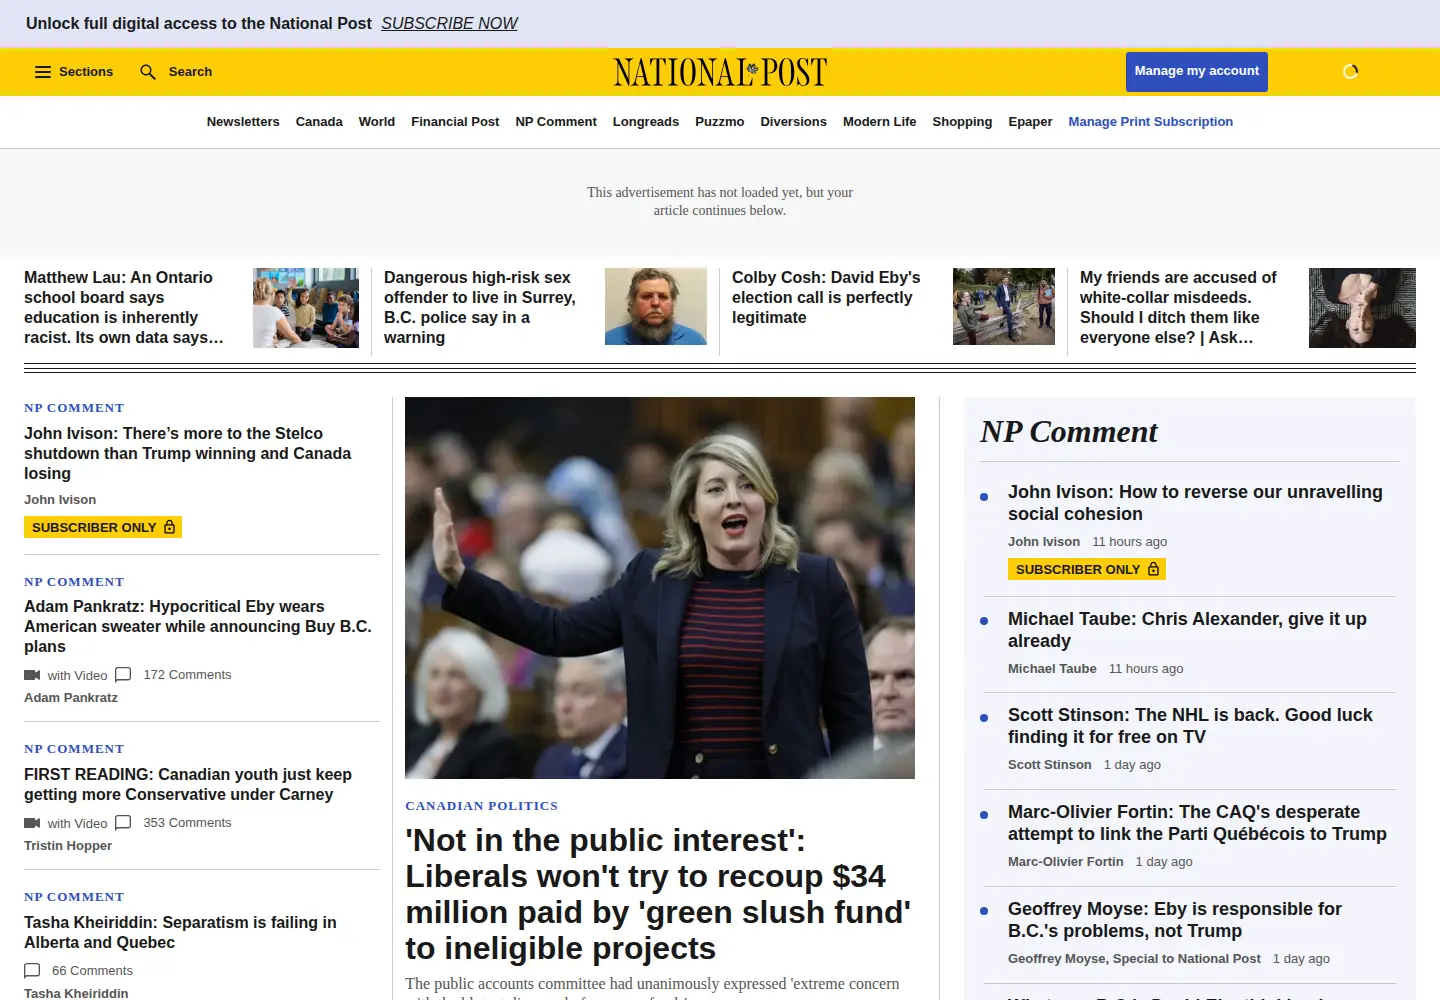Open the Epaper nav item
The width and height of the screenshot is (1440, 1000).
pos(1030,122)
